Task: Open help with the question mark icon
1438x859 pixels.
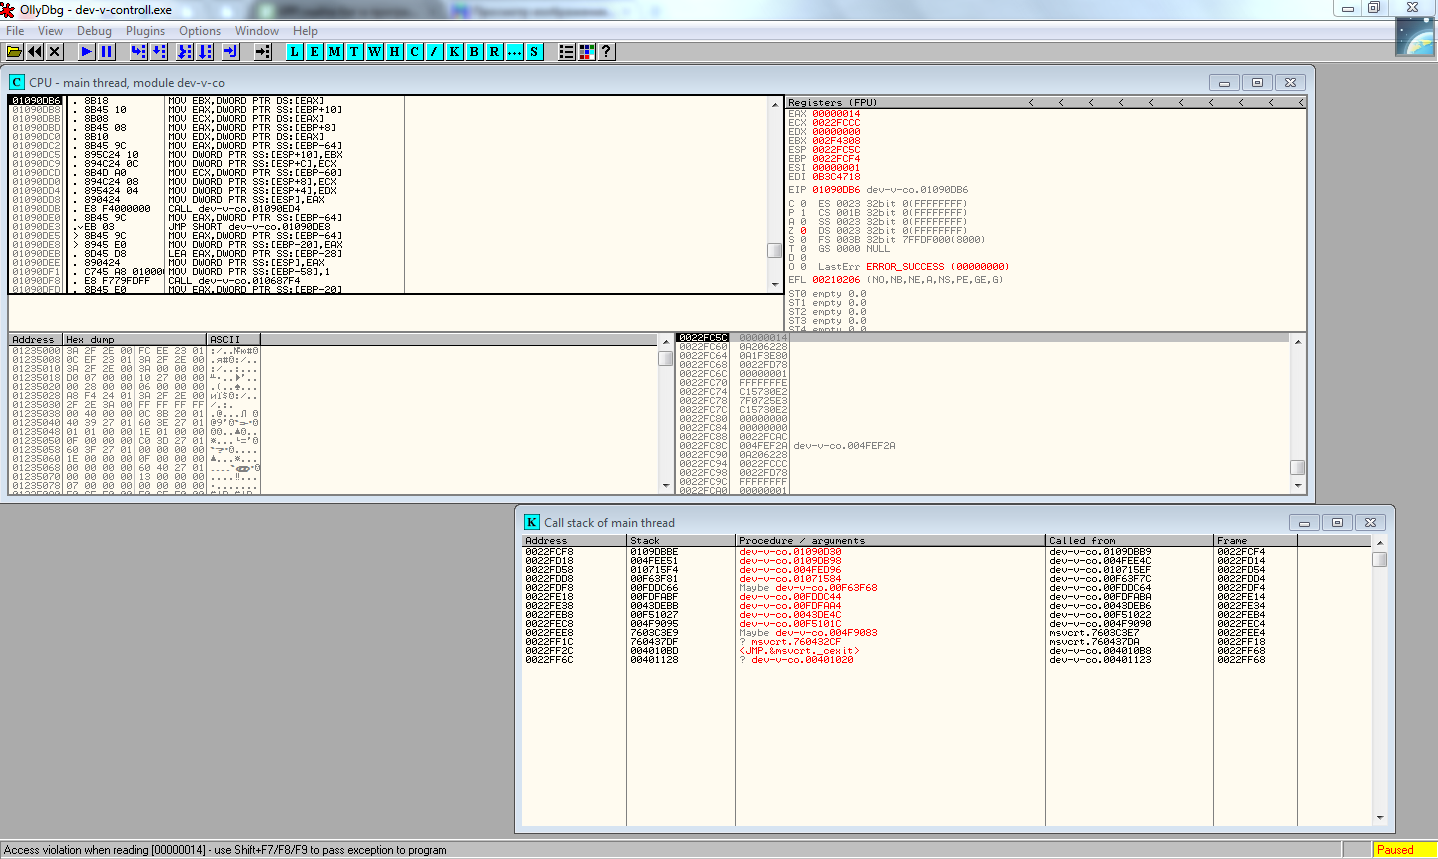Action: (x=607, y=51)
